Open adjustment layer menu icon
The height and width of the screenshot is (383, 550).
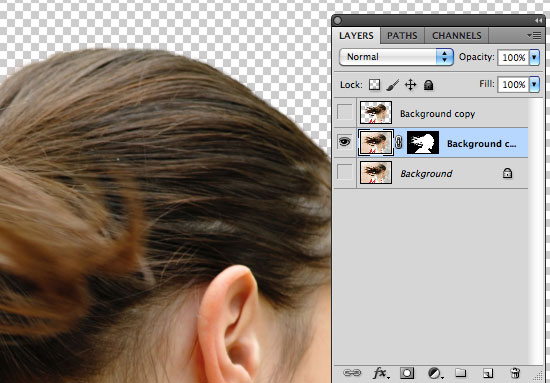click(435, 373)
